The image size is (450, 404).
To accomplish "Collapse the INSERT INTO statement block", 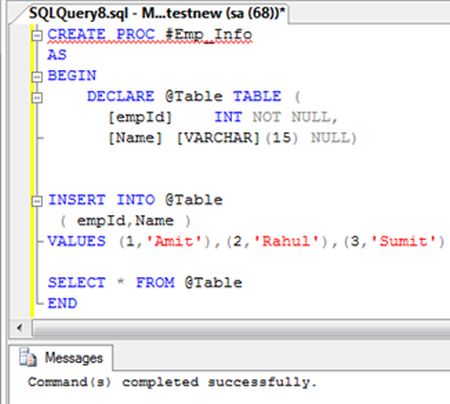I will (37, 201).
